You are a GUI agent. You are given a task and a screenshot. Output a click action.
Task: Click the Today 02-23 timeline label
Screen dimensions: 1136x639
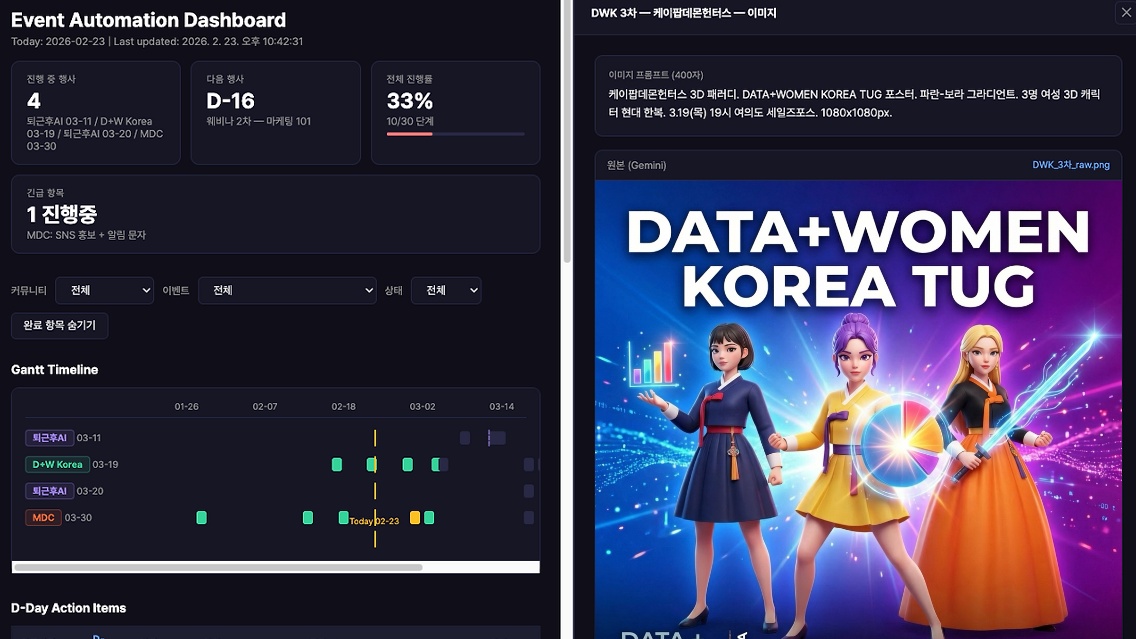point(374,521)
